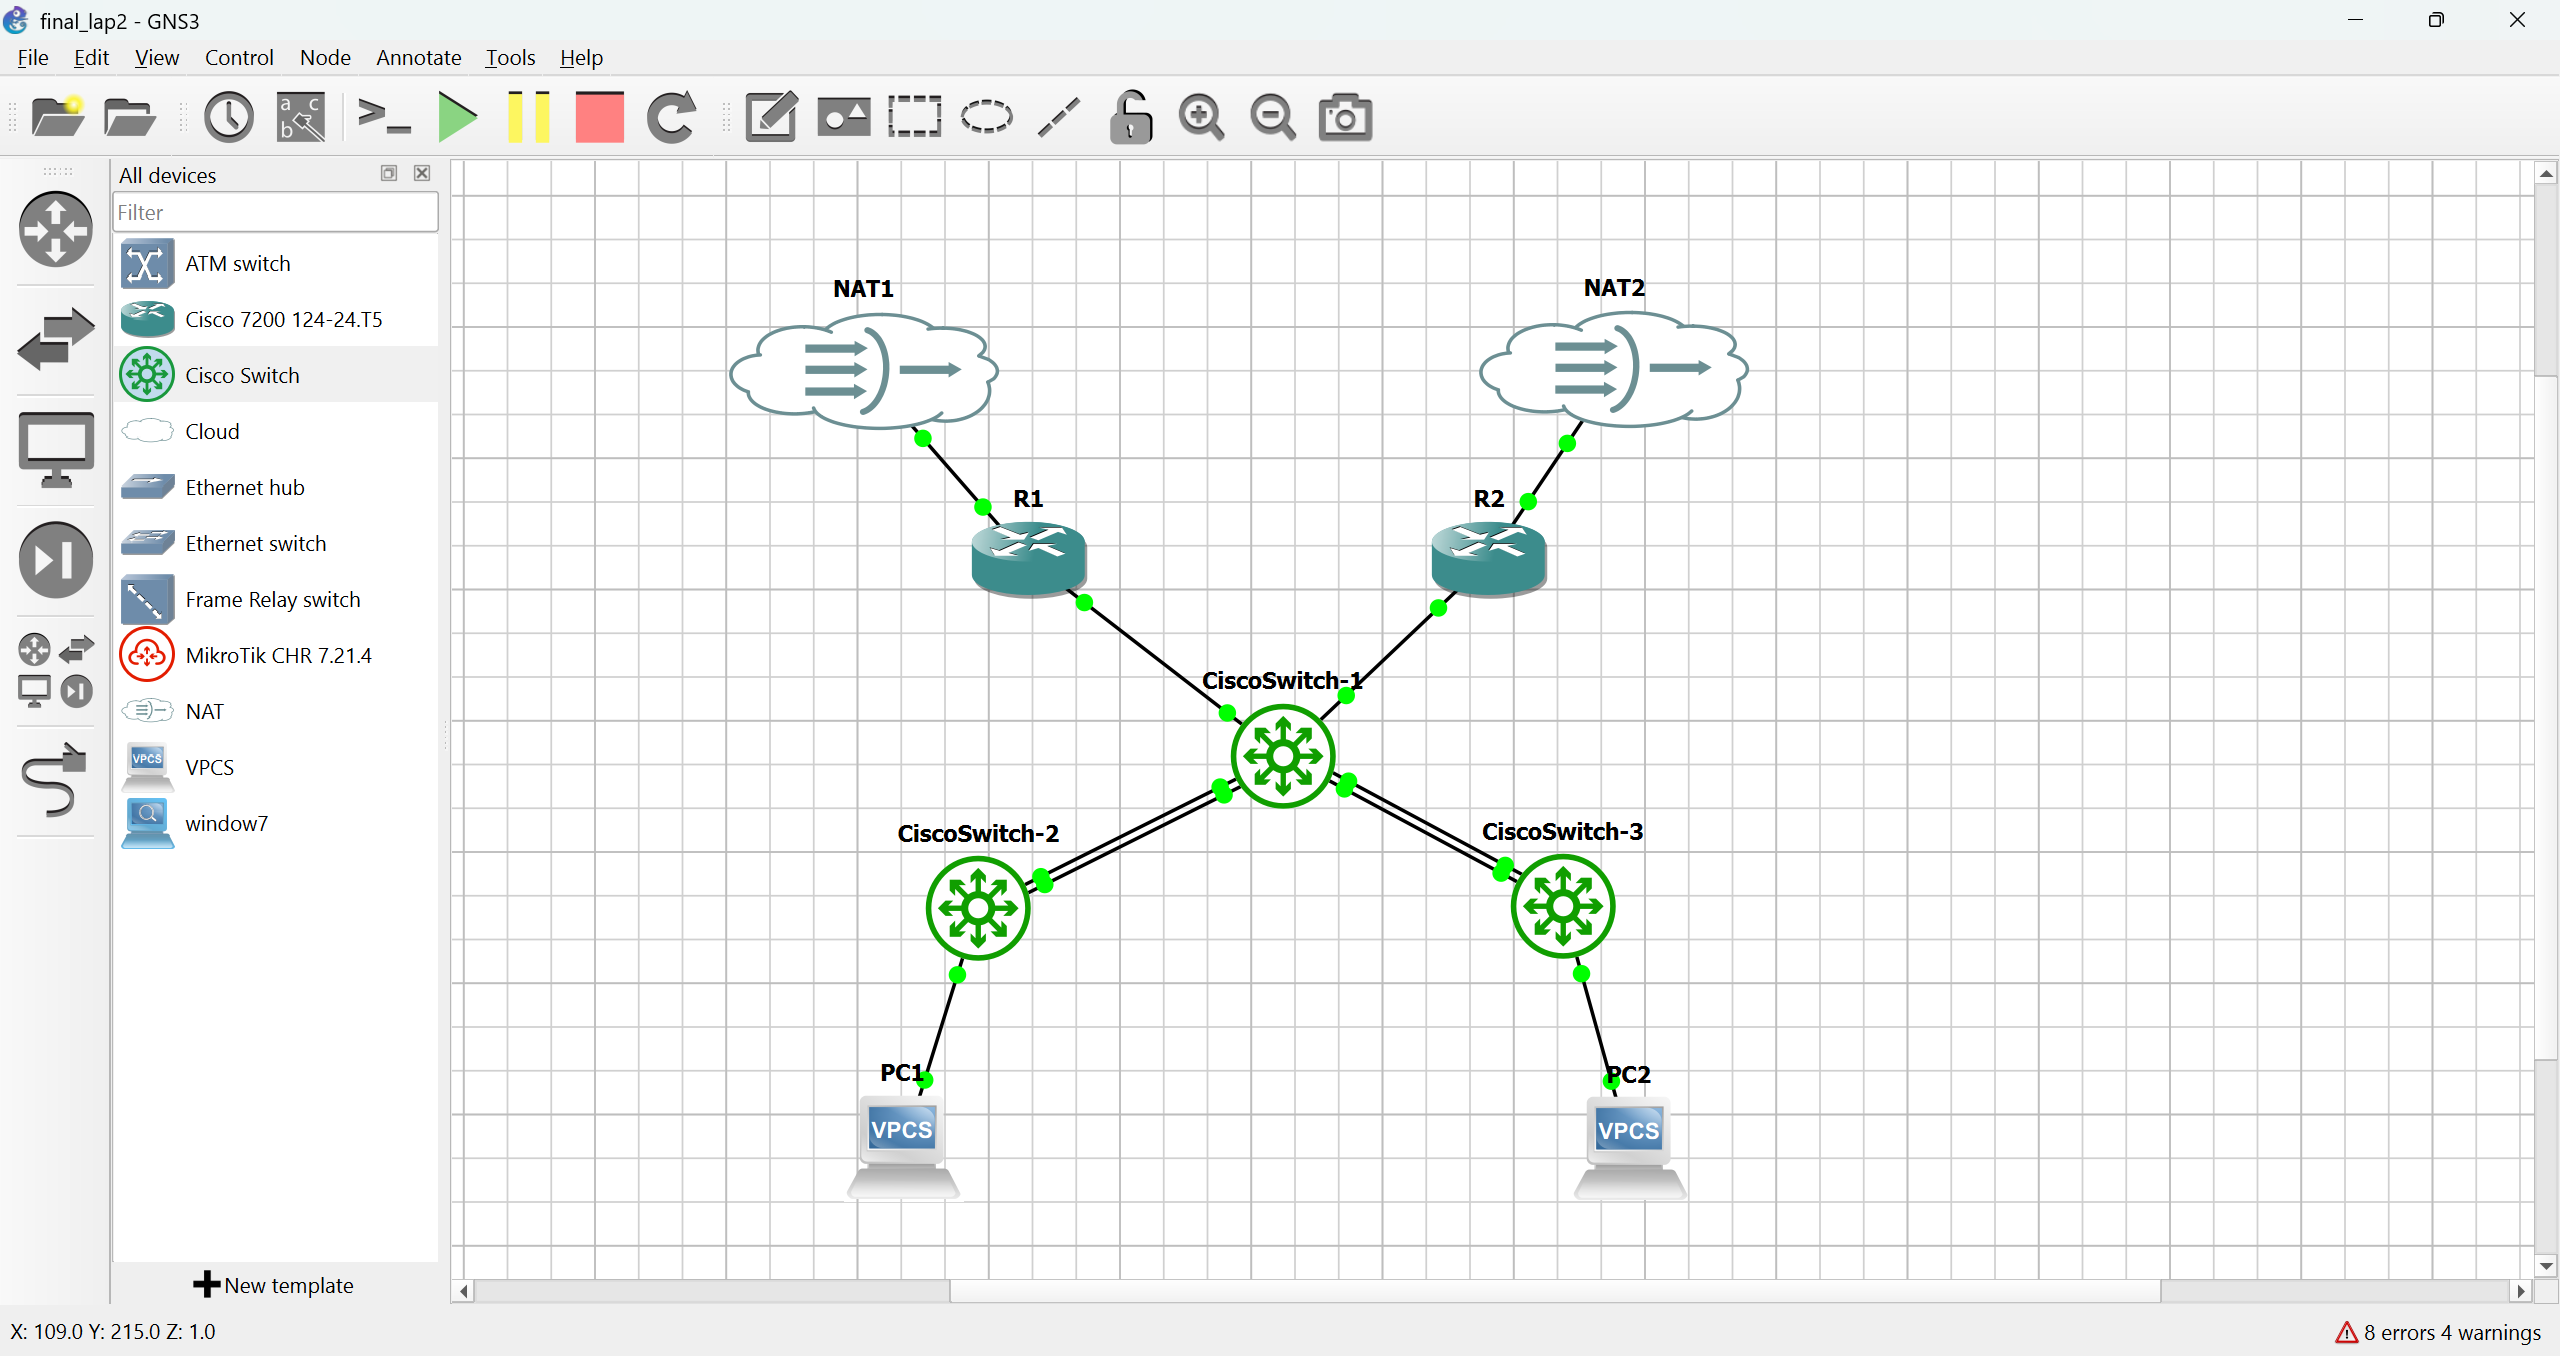The height and width of the screenshot is (1356, 2560).
Task: Open an existing project via folder icon
Action: (x=130, y=117)
